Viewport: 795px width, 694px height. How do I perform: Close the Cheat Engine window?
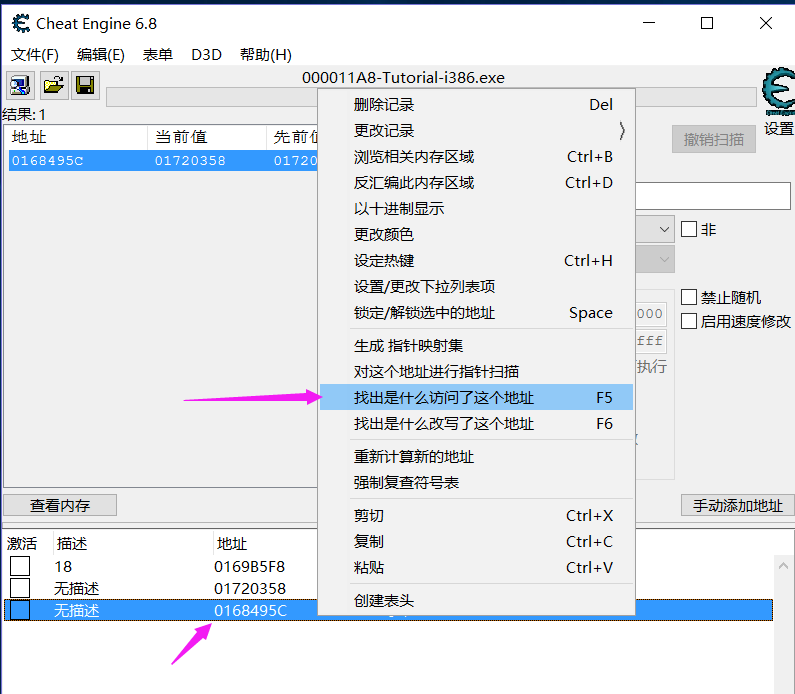(766, 23)
